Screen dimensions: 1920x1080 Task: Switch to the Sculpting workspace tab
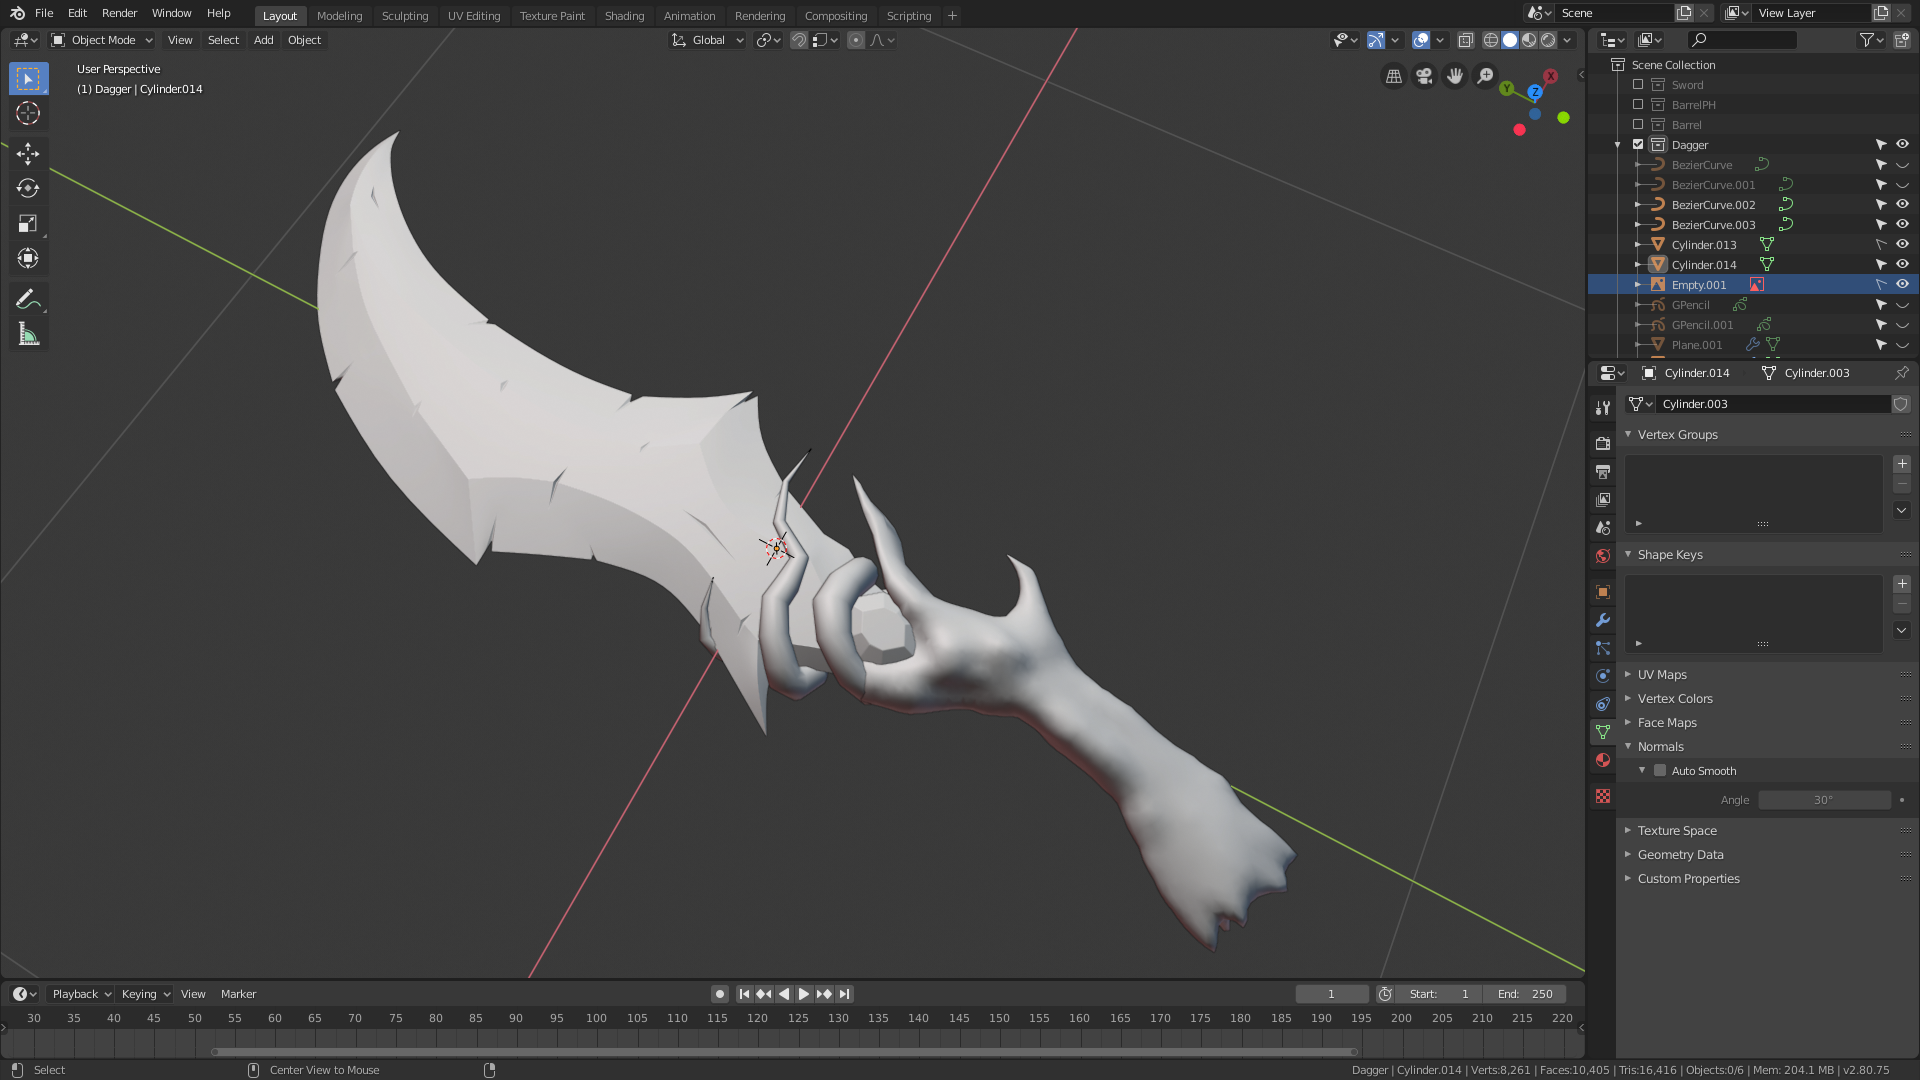(404, 16)
